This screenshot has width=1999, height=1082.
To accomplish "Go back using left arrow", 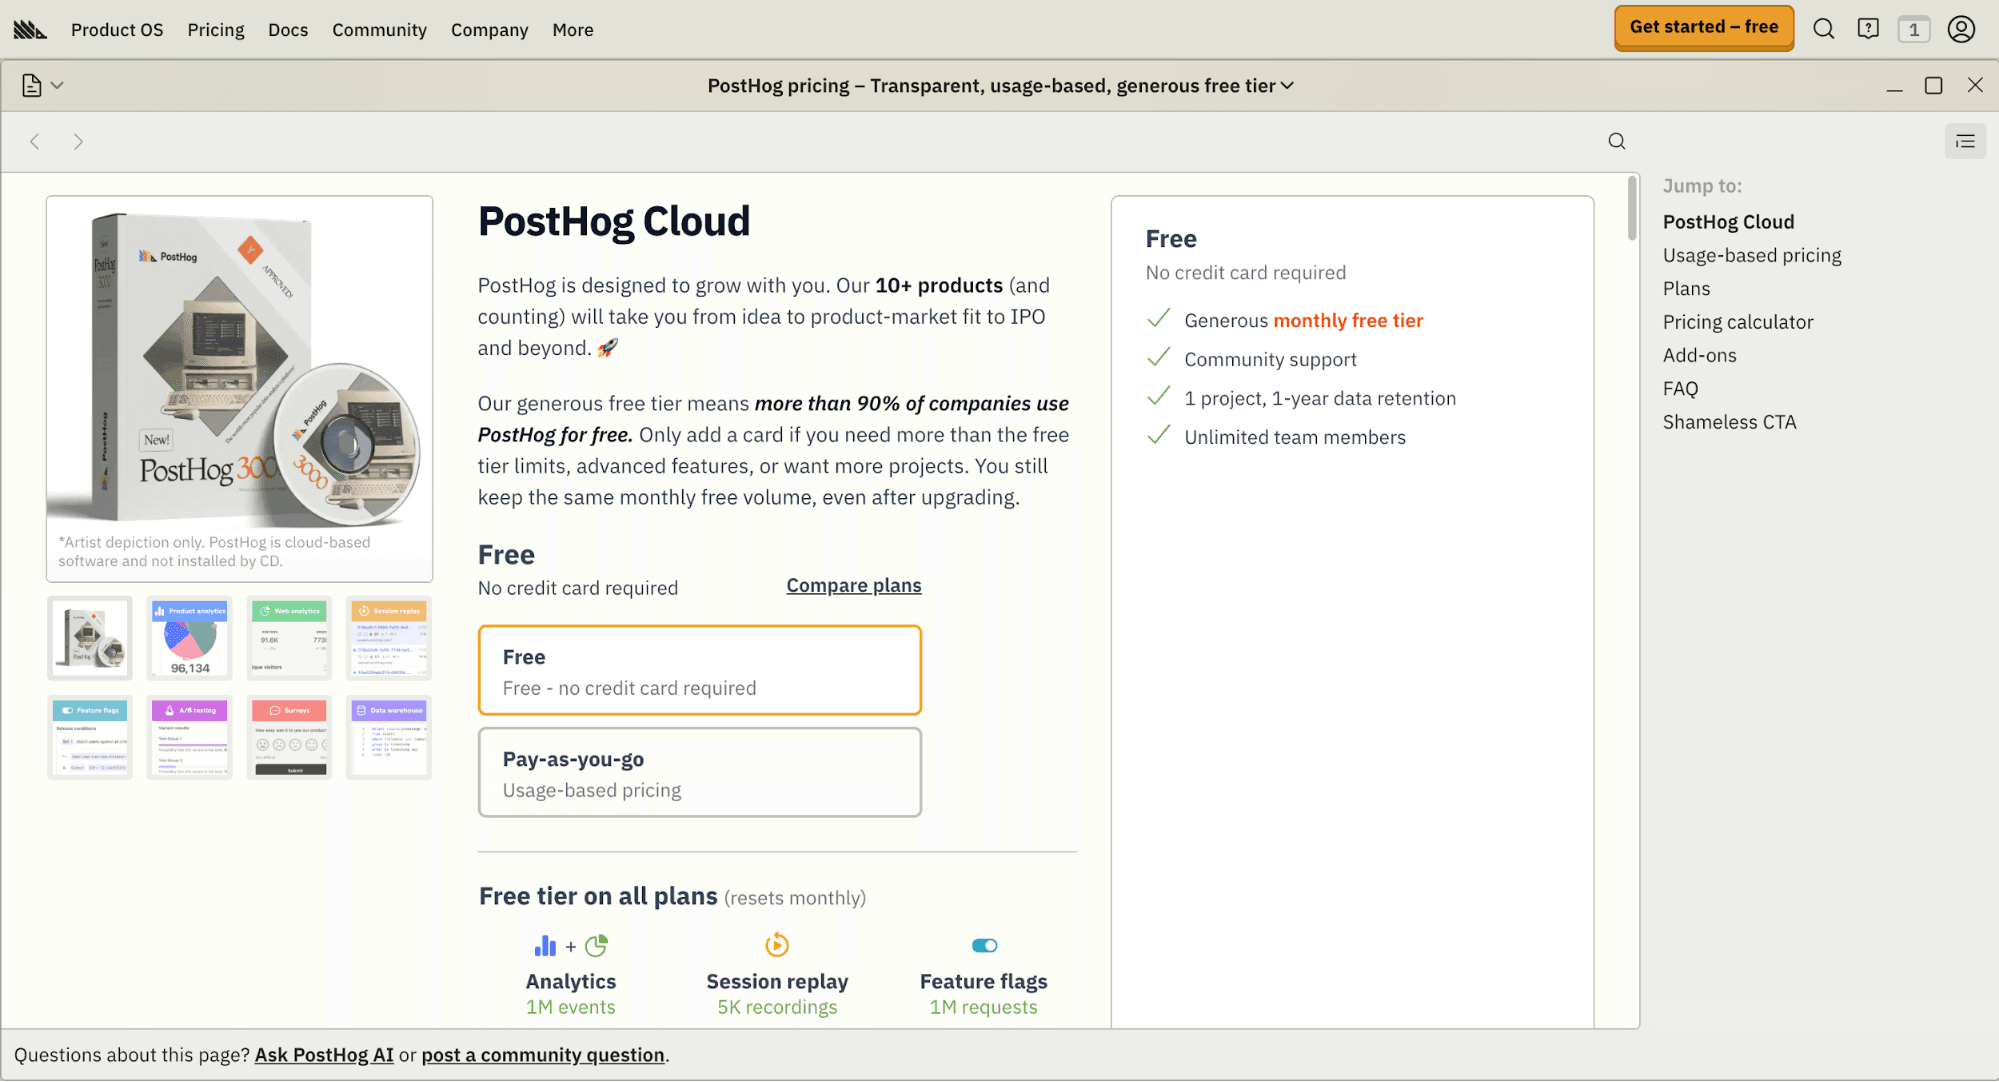I will [x=35, y=141].
